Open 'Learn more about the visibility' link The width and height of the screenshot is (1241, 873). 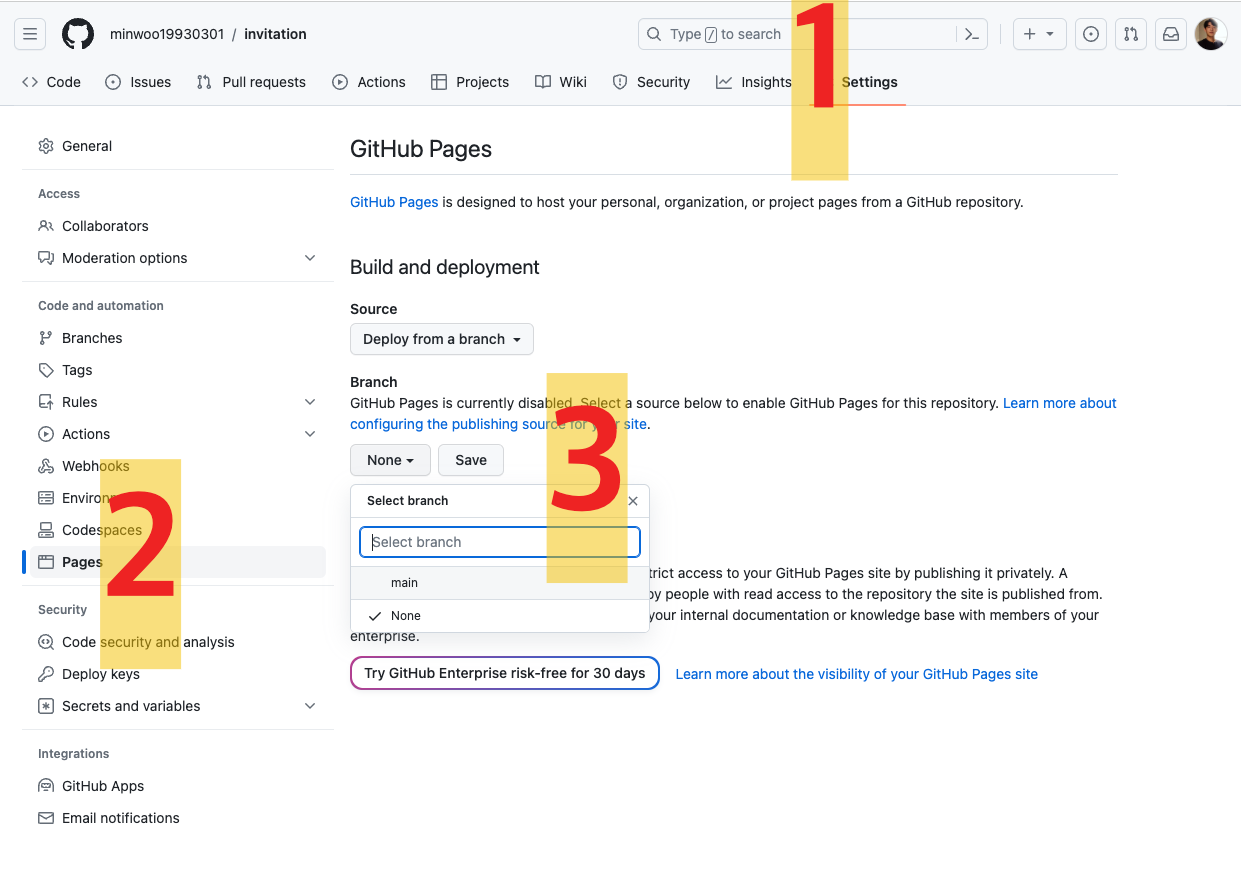pos(857,674)
